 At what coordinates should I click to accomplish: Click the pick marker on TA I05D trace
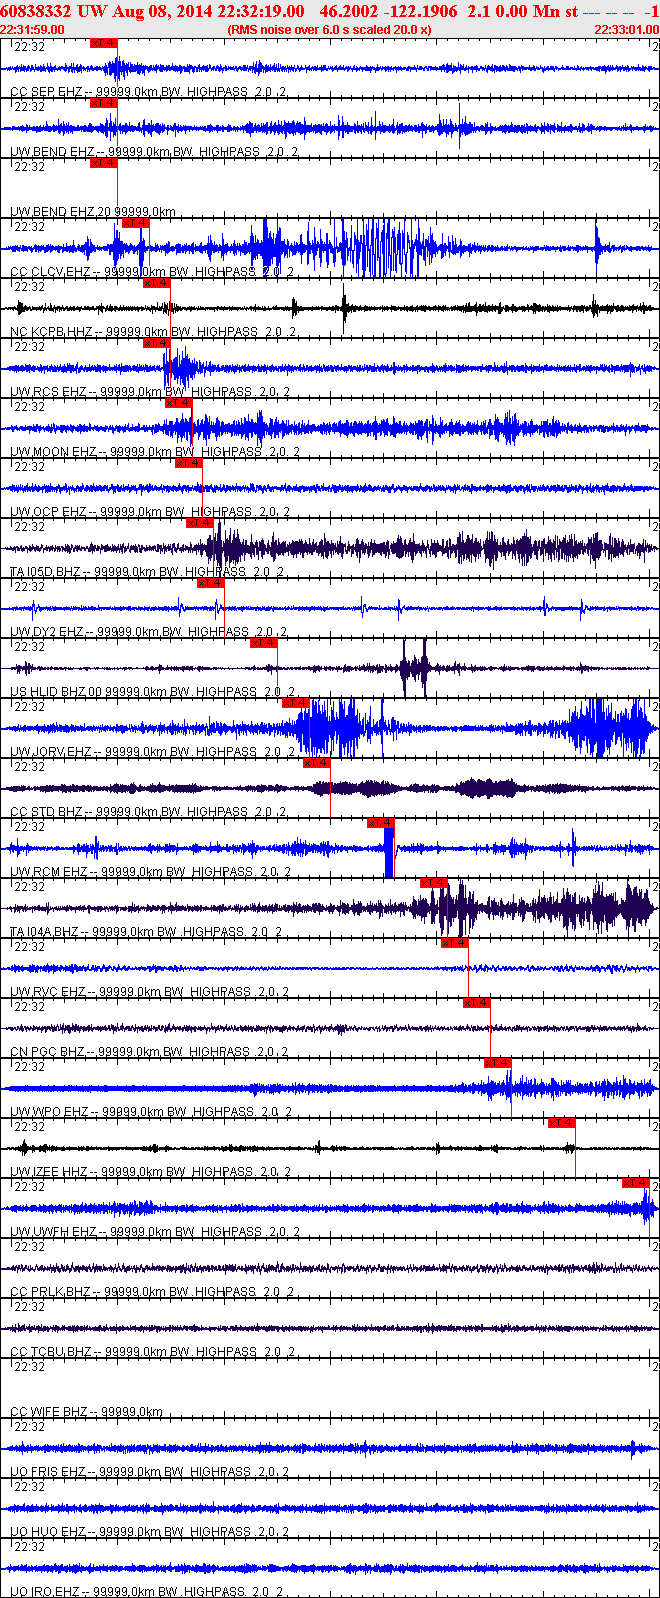tap(200, 523)
